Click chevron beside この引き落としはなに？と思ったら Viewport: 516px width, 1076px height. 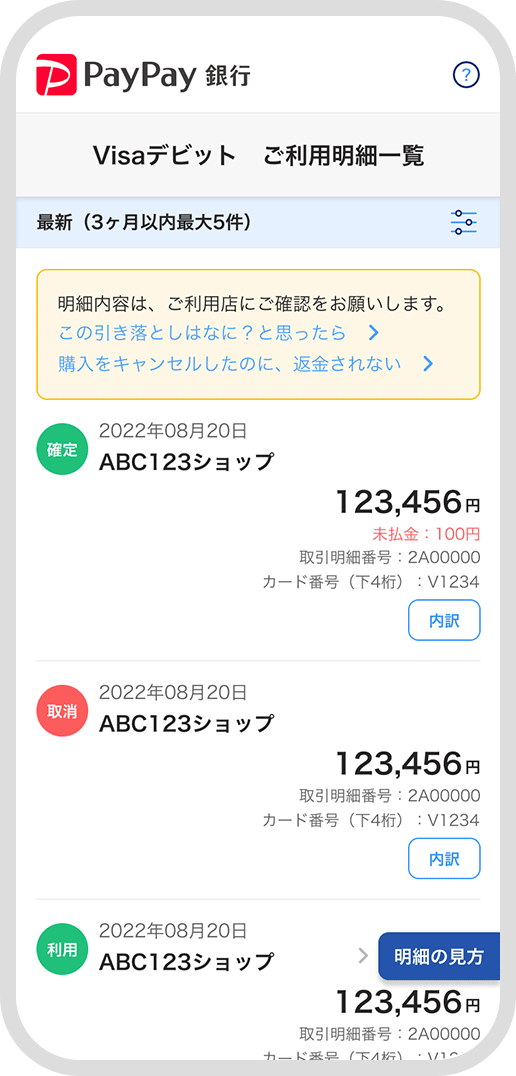coord(373,333)
